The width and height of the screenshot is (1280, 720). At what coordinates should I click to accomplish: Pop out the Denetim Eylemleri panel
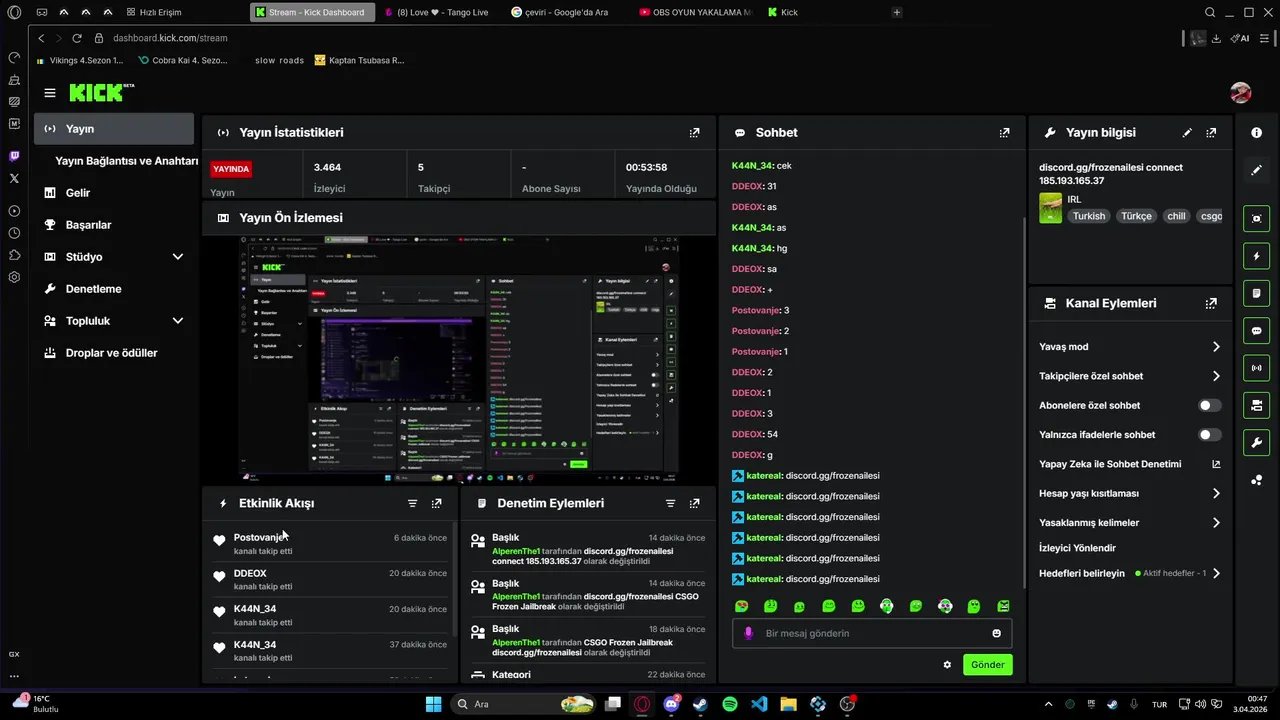(694, 503)
